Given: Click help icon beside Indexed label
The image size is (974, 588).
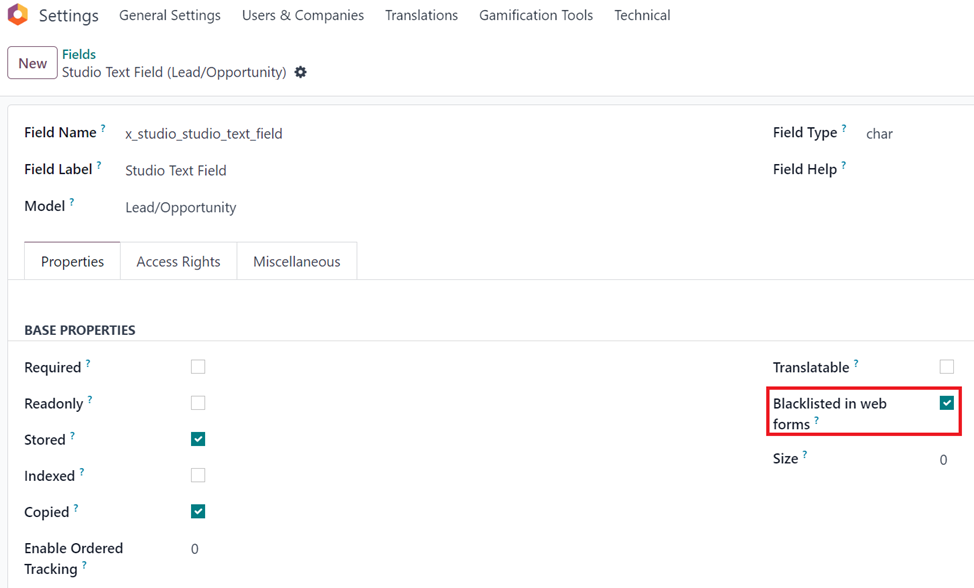Looking at the screenshot, I should [x=82, y=472].
